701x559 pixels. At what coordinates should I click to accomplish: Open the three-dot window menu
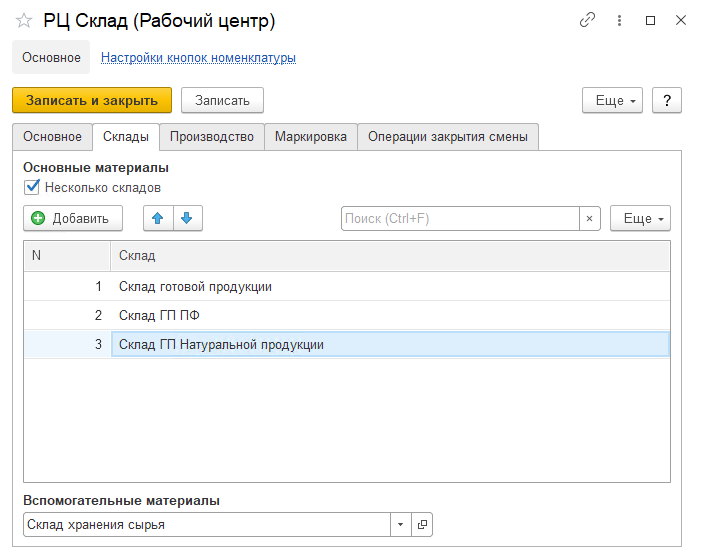click(x=619, y=20)
